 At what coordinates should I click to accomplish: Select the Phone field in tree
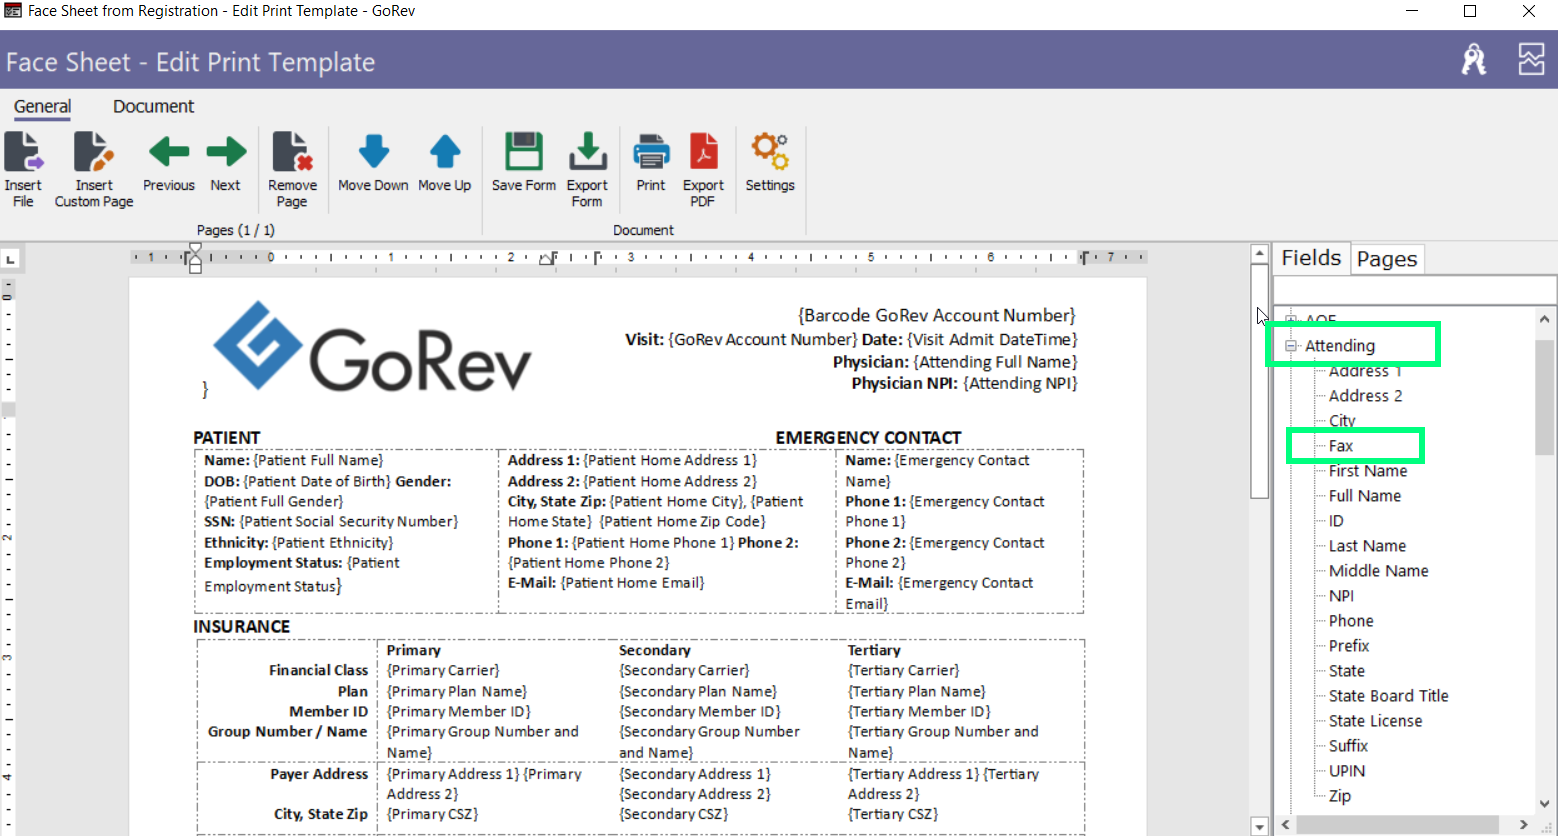point(1351,621)
